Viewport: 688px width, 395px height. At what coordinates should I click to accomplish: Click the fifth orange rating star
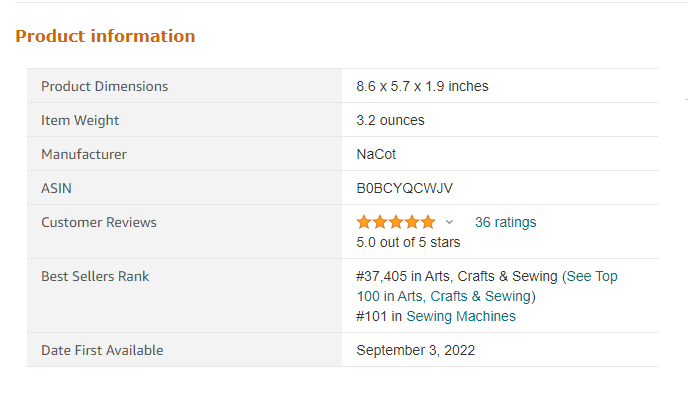pyautogui.click(x=428, y=222)
